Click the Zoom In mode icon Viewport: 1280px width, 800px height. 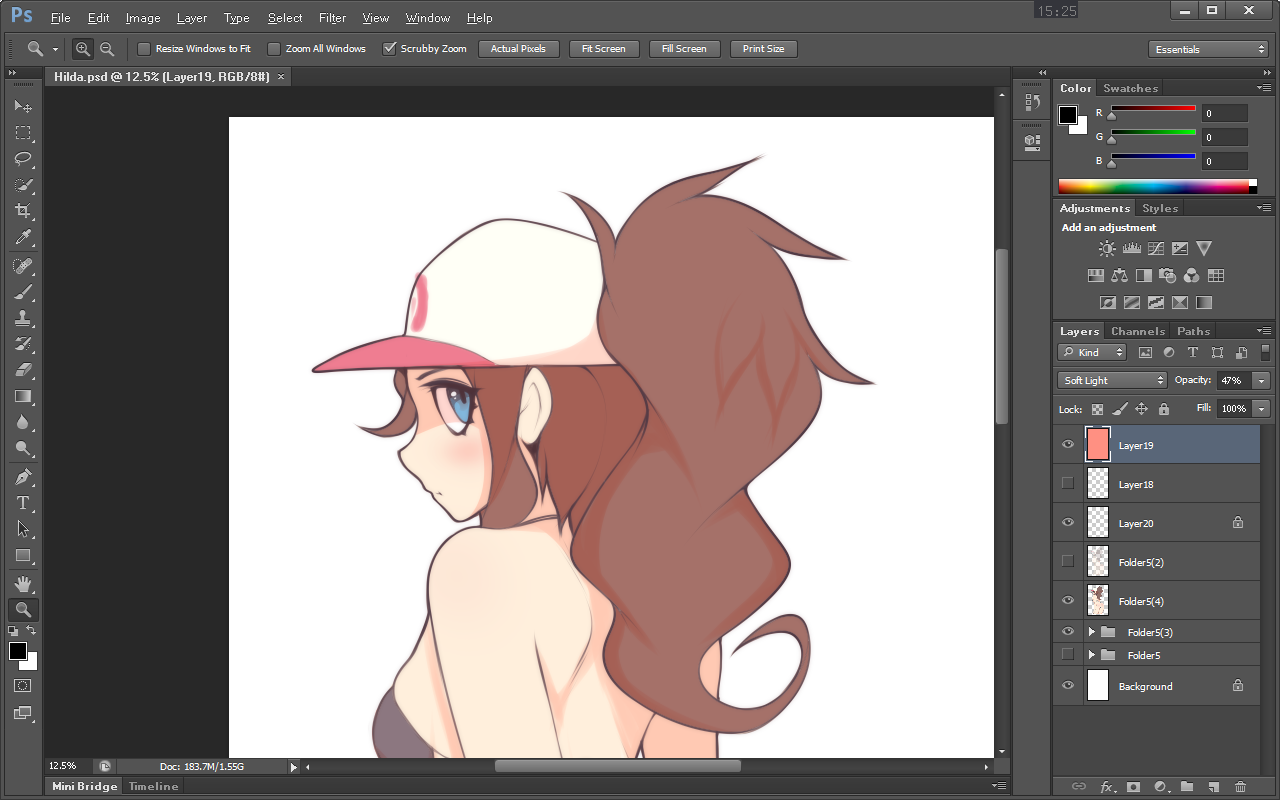[x=83, y=48]
